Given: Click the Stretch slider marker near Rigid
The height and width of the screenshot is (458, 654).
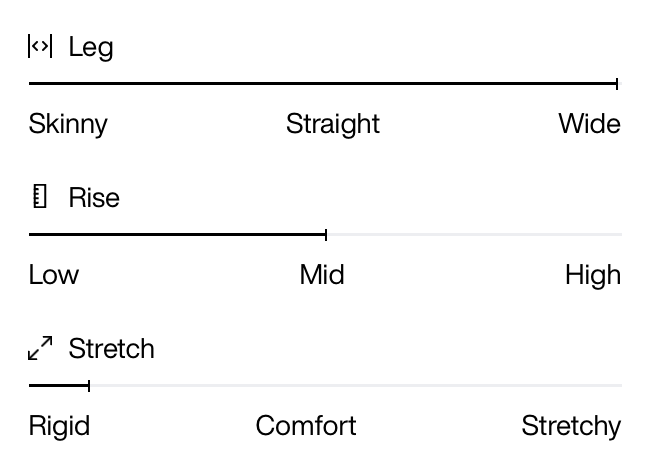Looking at the screenshot, I should [89, 386].
